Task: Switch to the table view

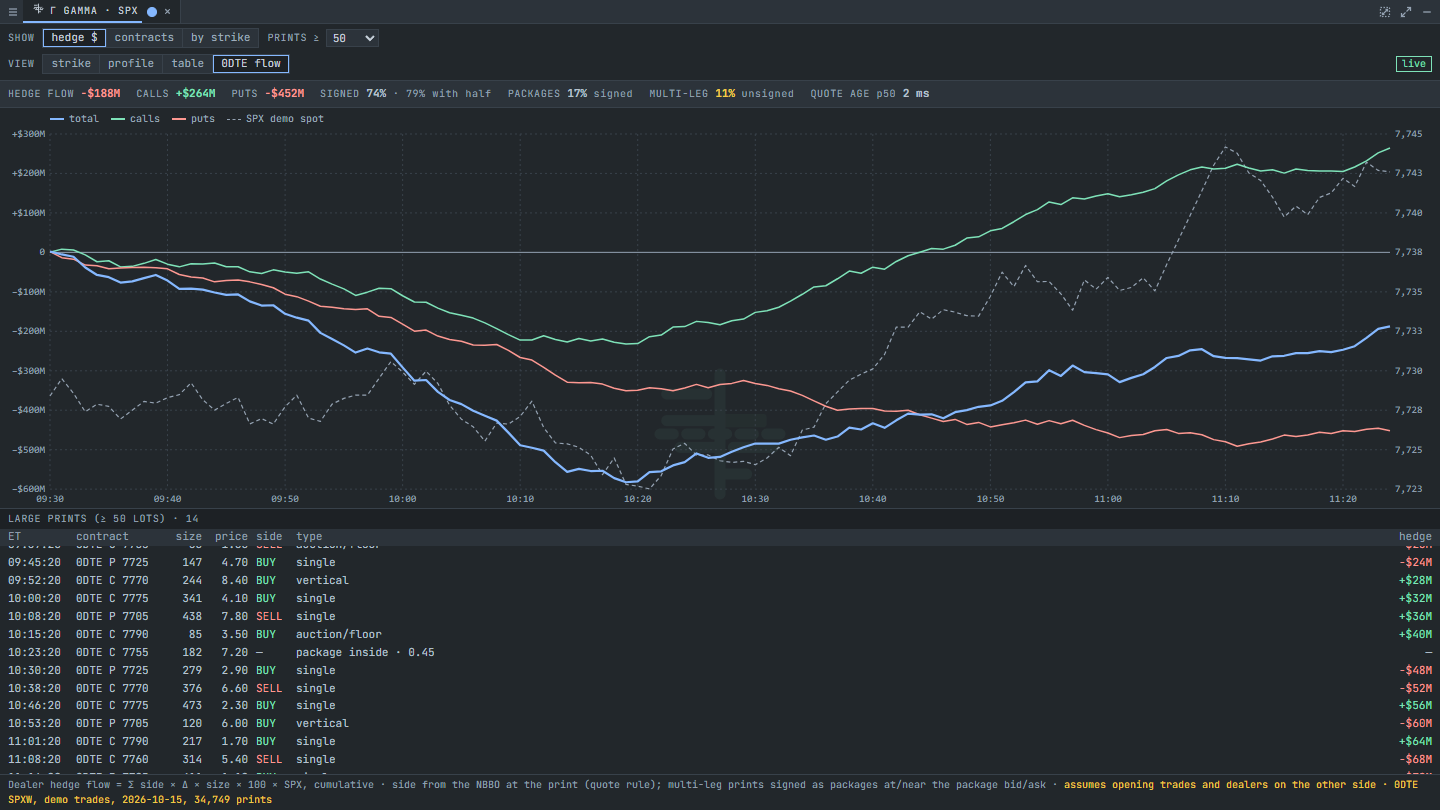Action: click(x=188, y=64)
